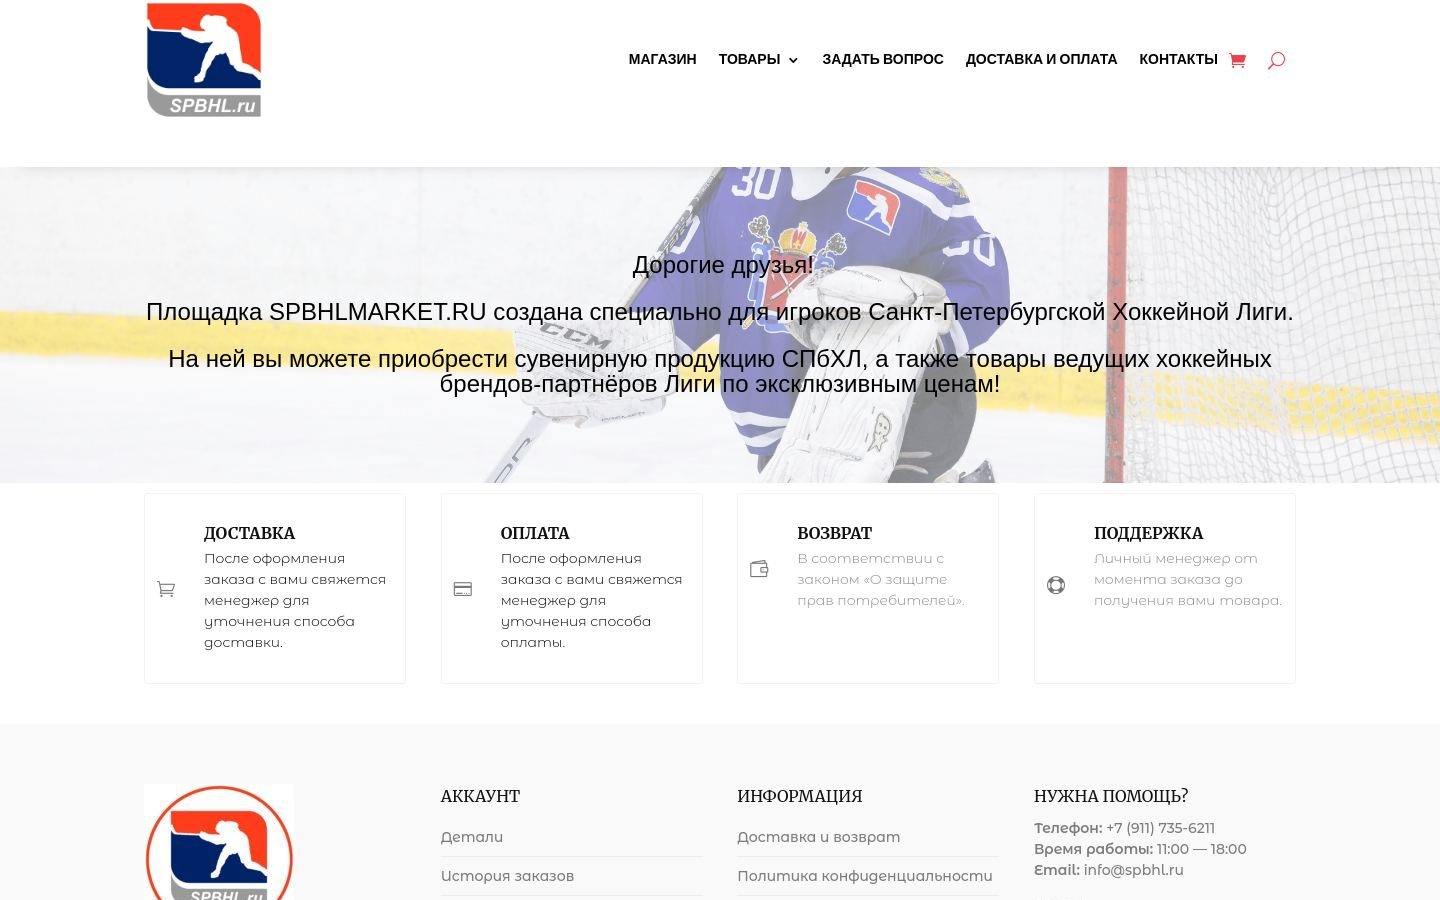Open the КОНТАКТЫ menu item

(x=1178, y=59)
